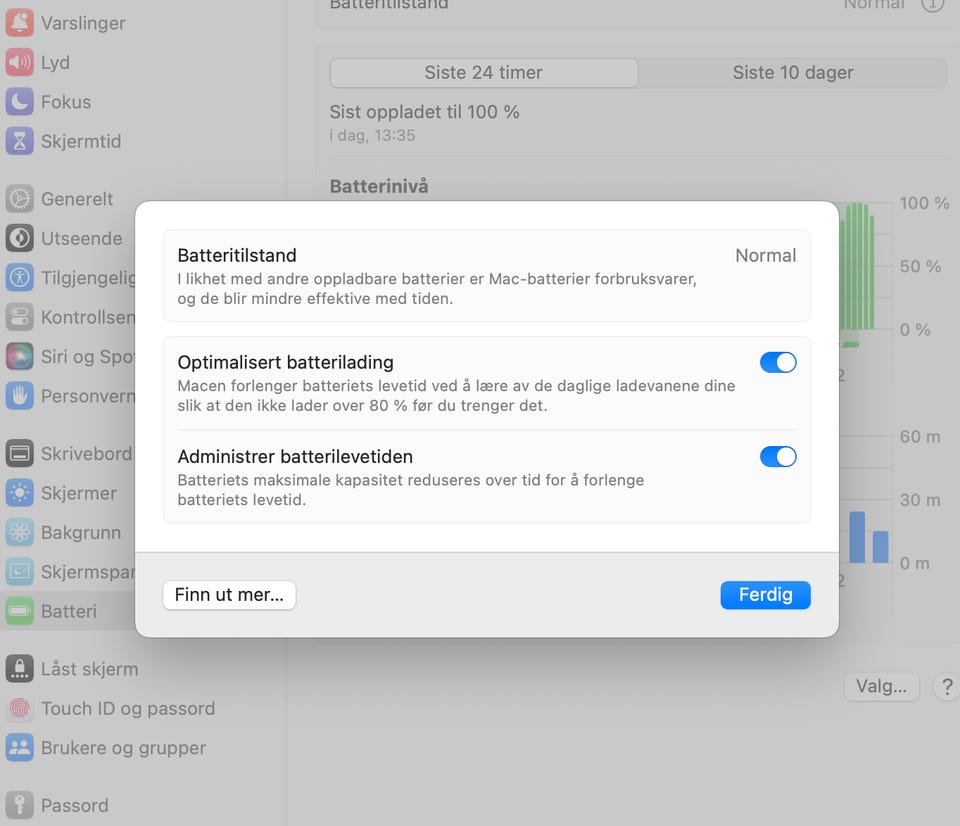
Task: Open the Passord key icon
Action: (20, 805)
